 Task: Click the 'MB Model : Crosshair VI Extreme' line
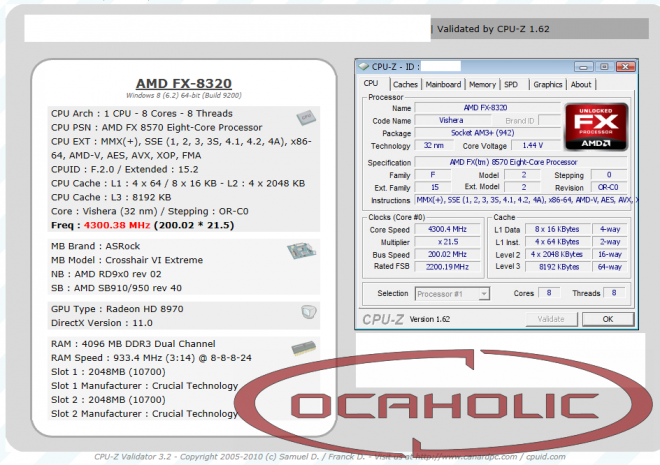[x=127, y=260]
